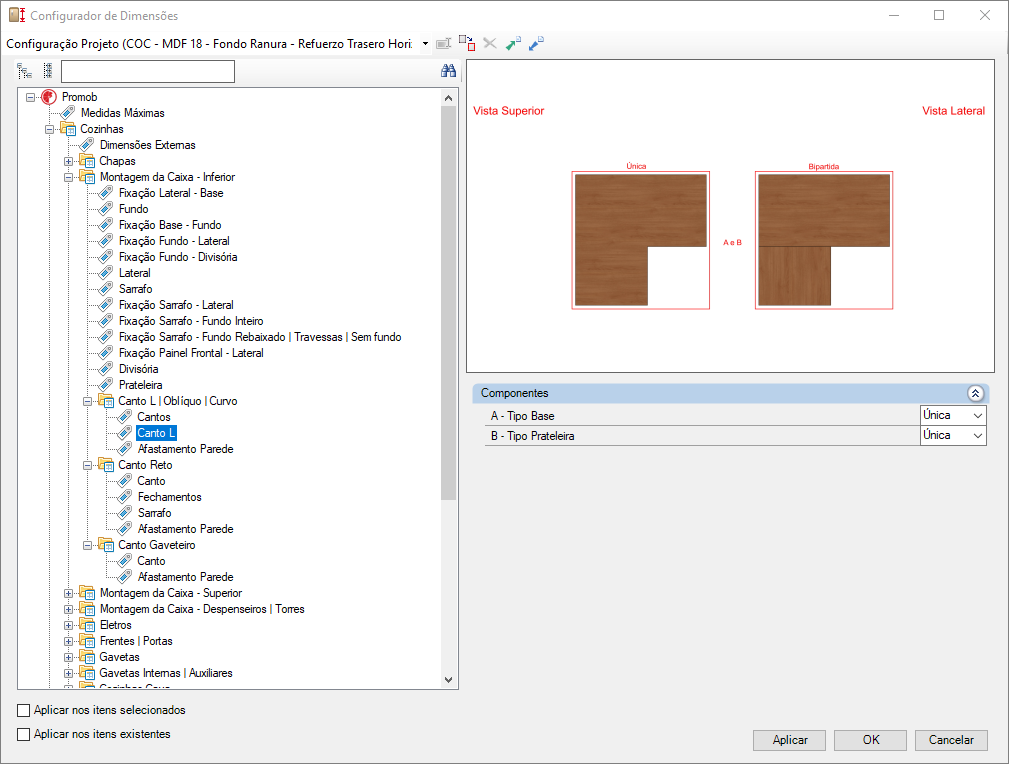Select the 'Fundo' tree item

point(134,209)
